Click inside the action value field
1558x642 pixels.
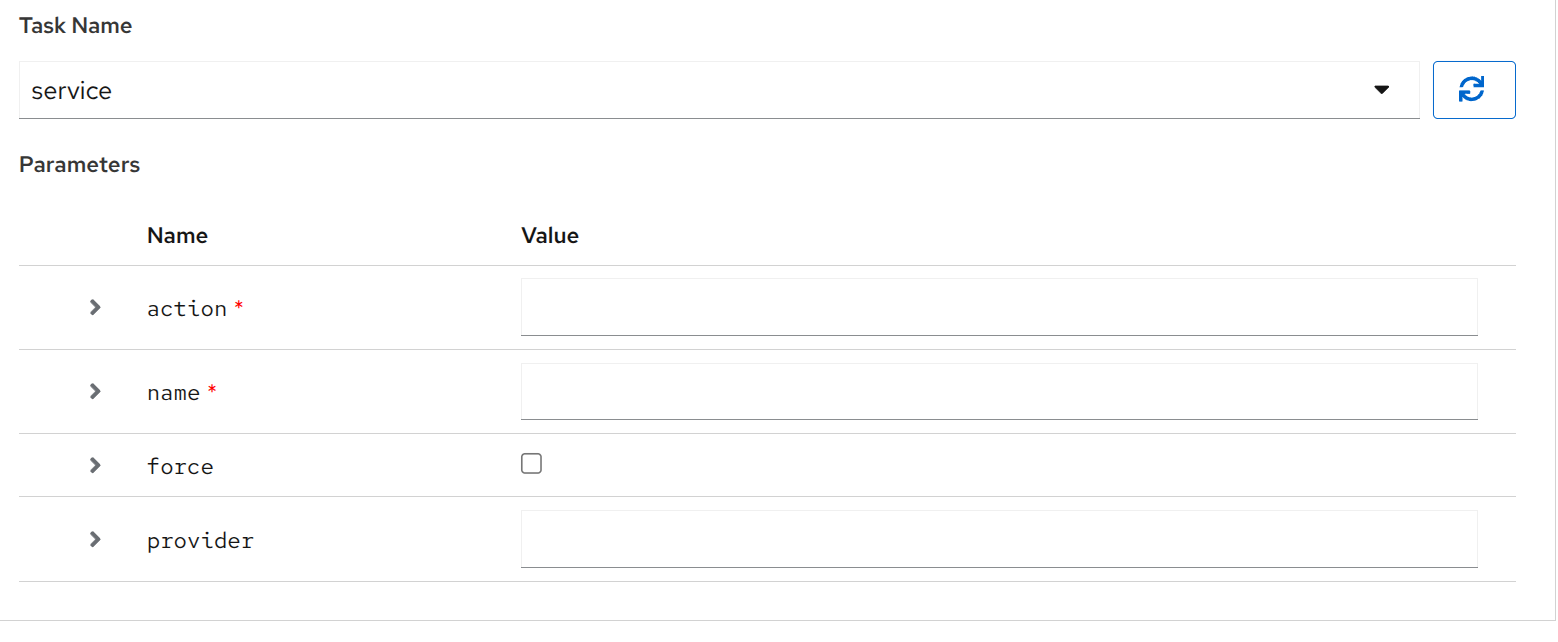(x=998, y=307)
